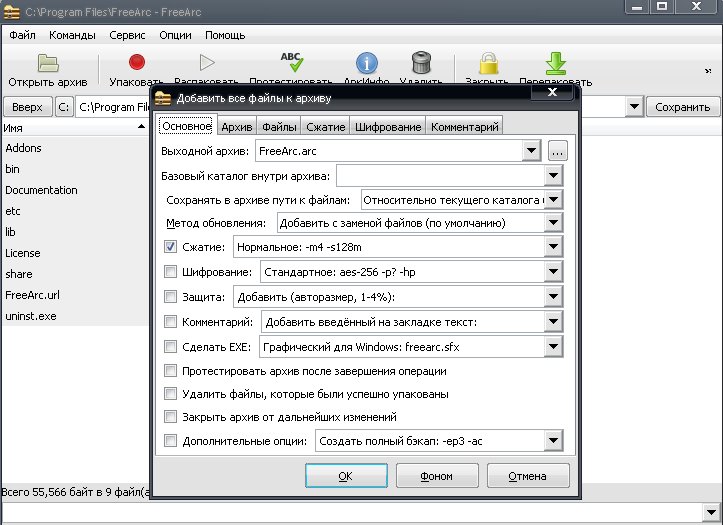Click the Распаковать toolbar icon

[206, 64]
